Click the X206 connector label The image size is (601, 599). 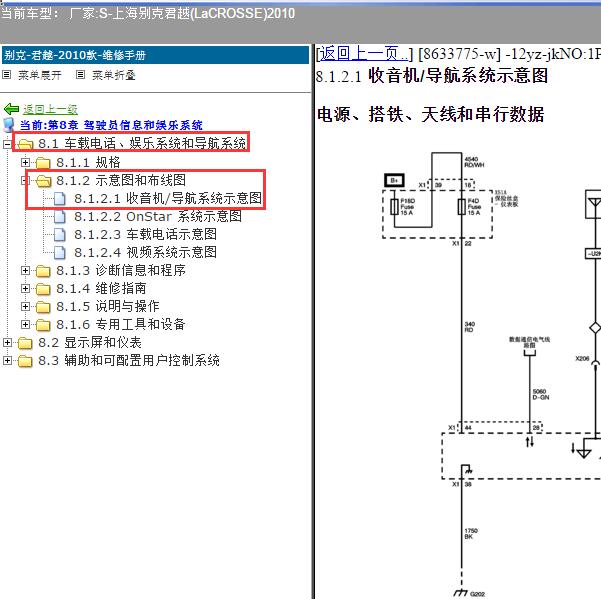[582, 359]
